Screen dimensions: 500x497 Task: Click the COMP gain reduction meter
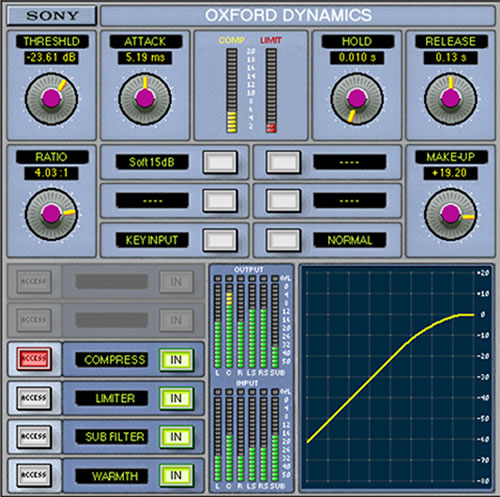(232, 90)
